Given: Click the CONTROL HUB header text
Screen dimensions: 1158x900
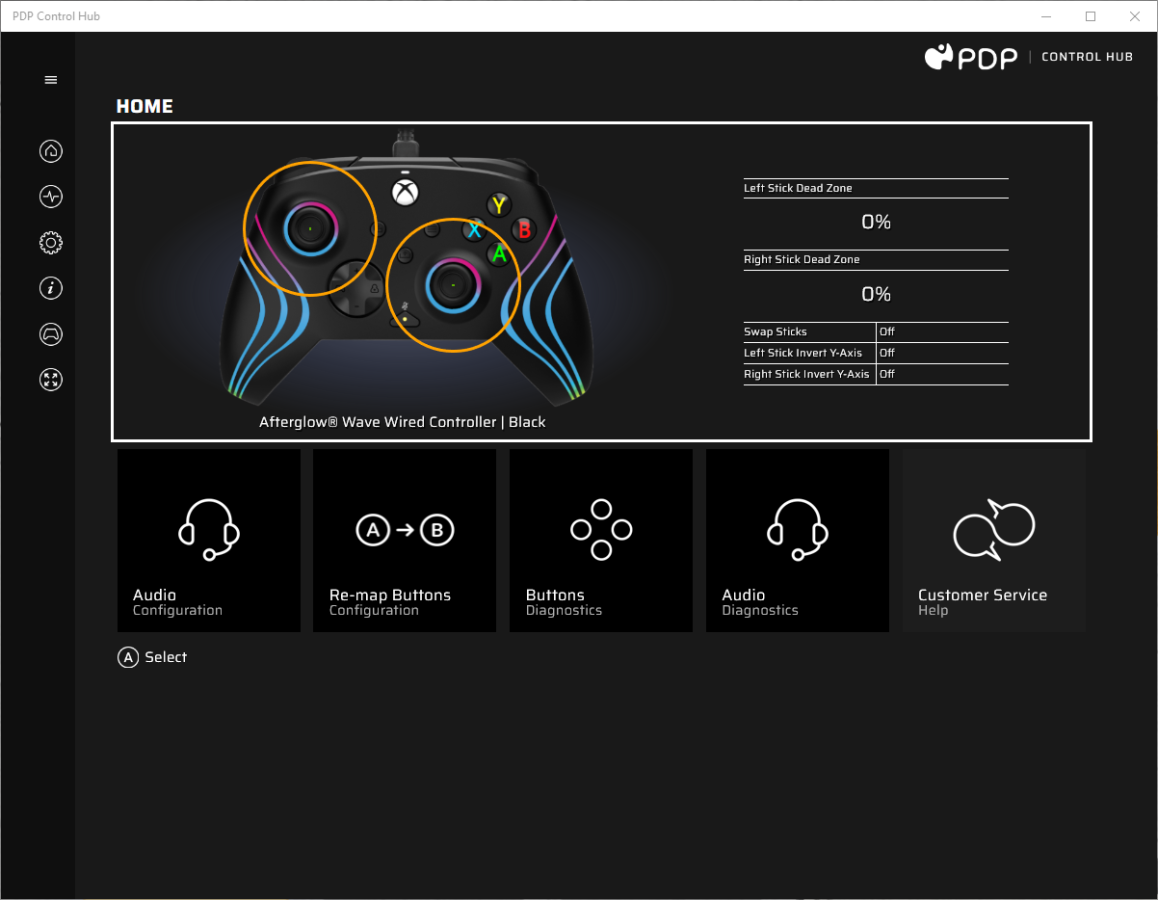Looking at the screenshot, I should 1086,57.
